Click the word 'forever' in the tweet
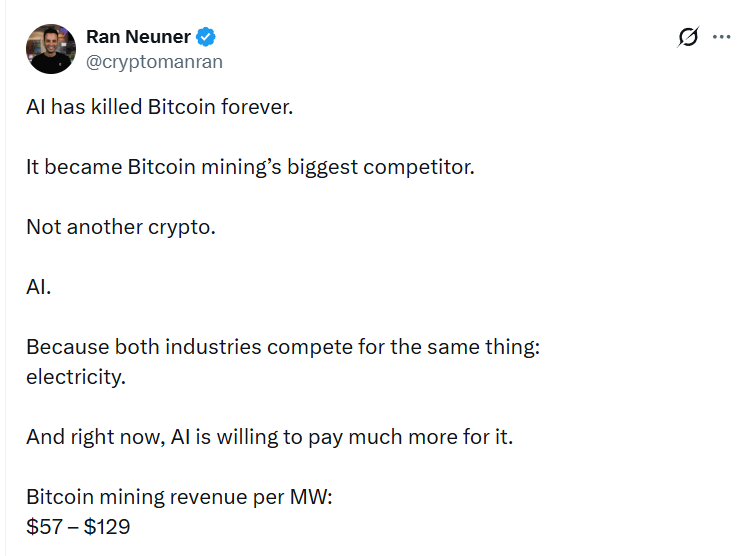742x556 pixels. [x=258, y=106]
